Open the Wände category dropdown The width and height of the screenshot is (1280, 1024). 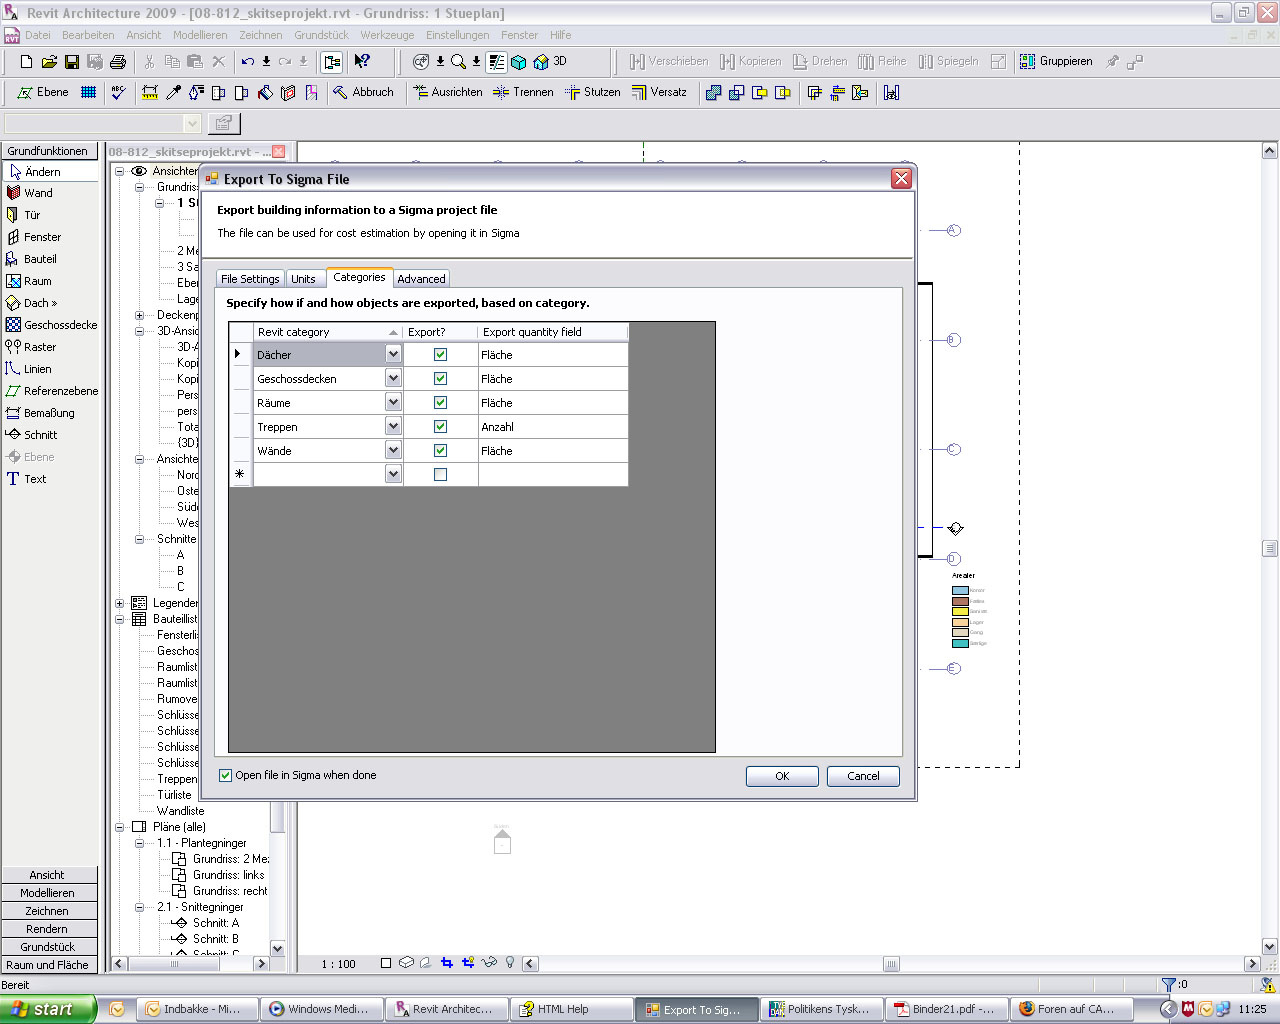(393, 450)
